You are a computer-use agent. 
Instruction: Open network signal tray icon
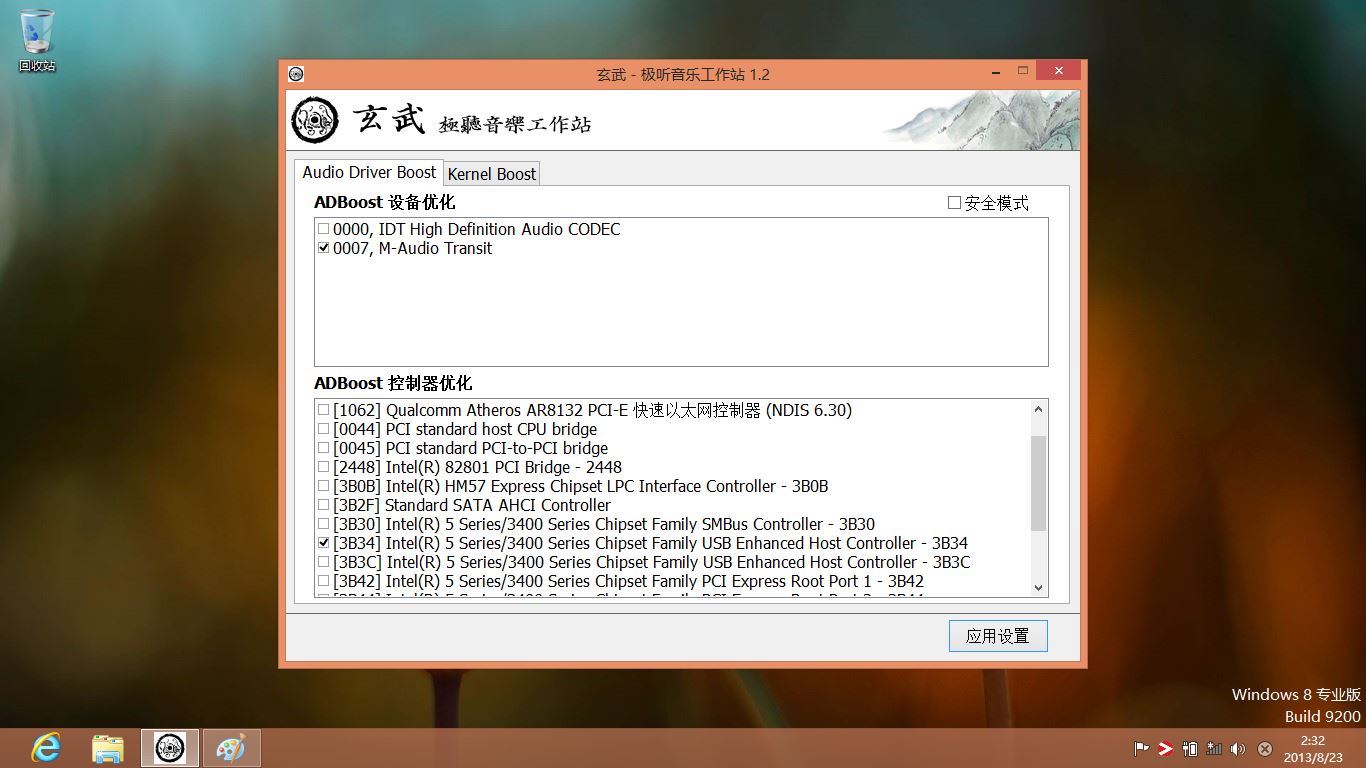[1214, 748]
